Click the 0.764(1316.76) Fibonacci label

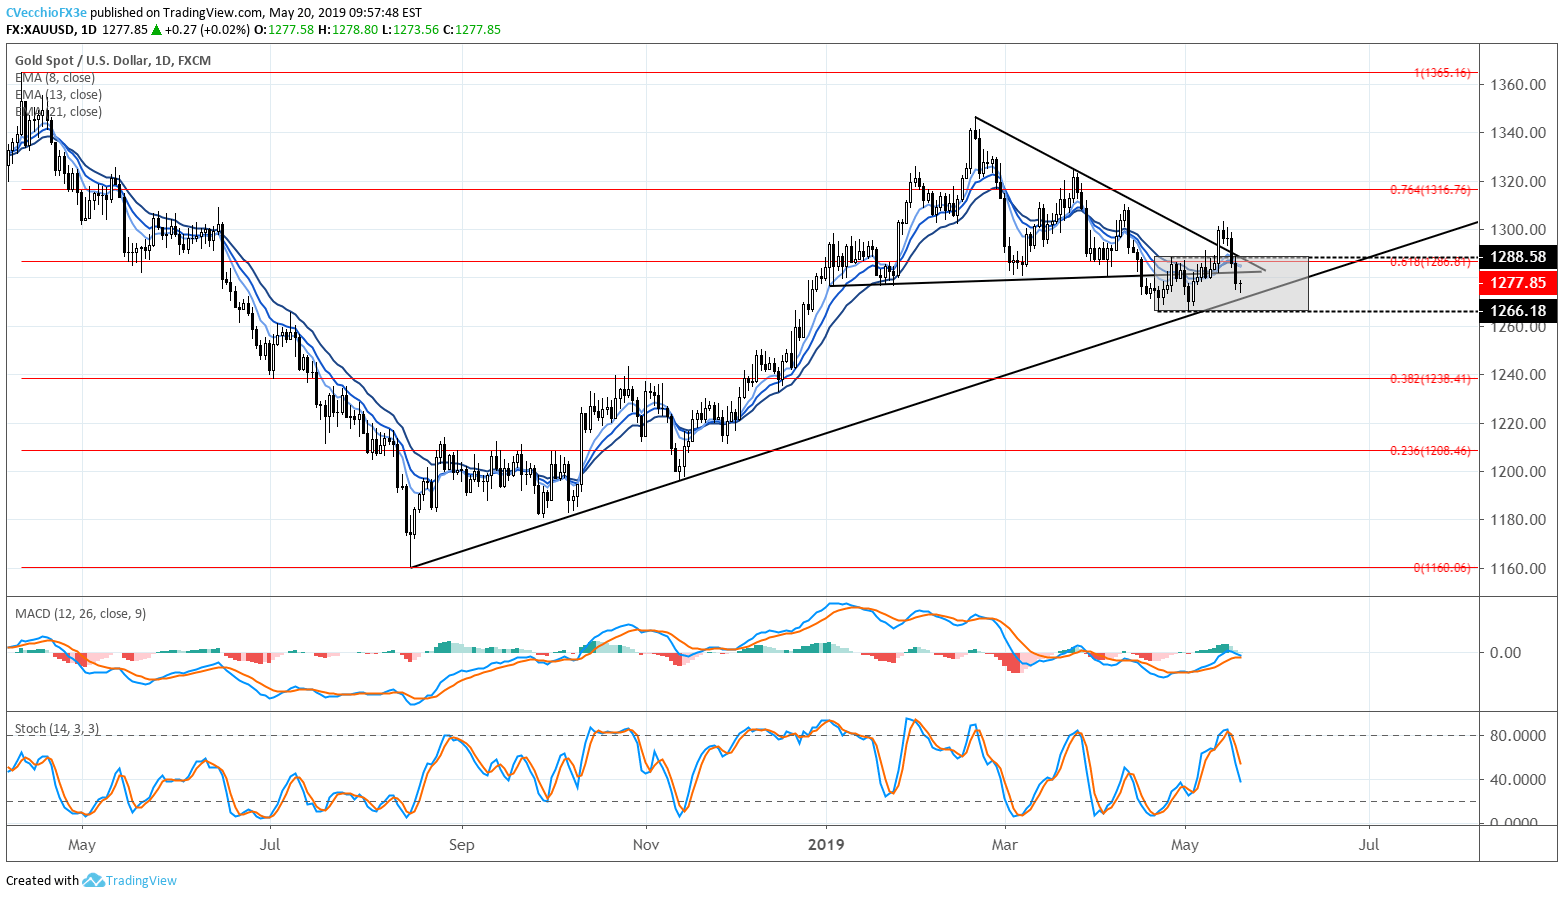click(x=1430, y=190)
